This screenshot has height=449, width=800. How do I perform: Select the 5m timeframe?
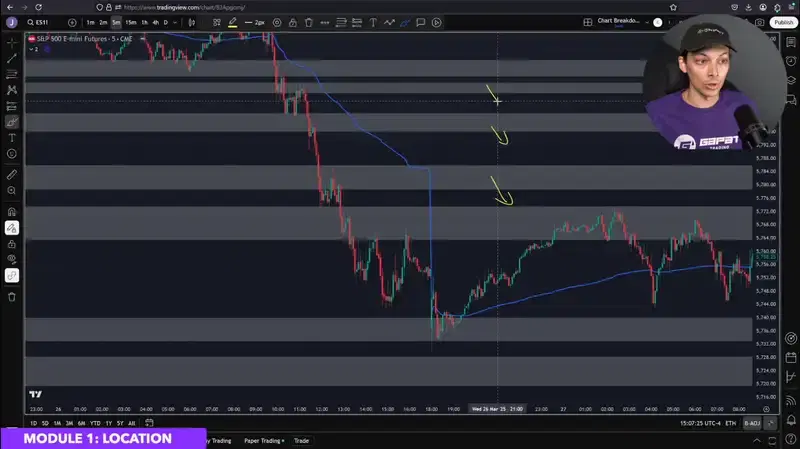coord(116,22)
